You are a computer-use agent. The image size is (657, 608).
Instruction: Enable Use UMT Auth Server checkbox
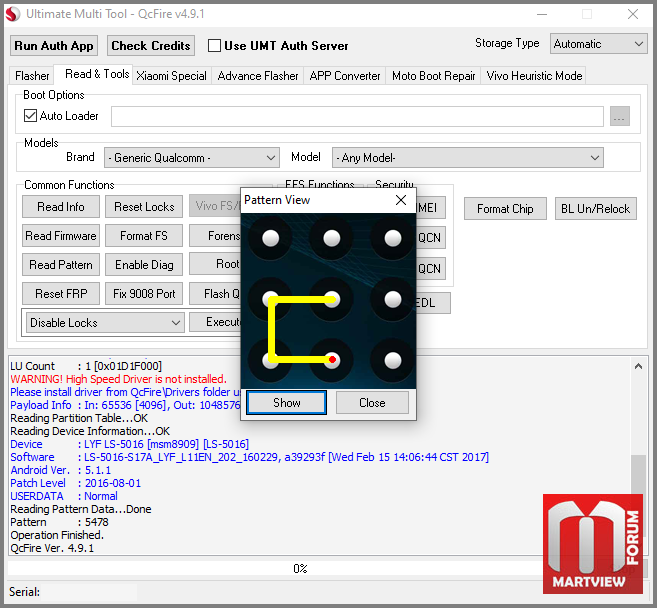pos(214,45)
